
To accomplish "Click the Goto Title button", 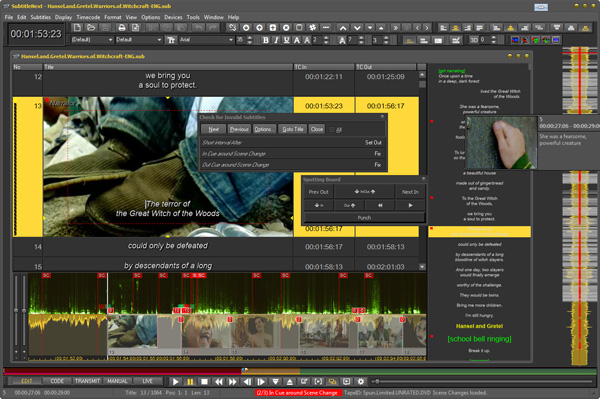I will (x=293, y=129).
